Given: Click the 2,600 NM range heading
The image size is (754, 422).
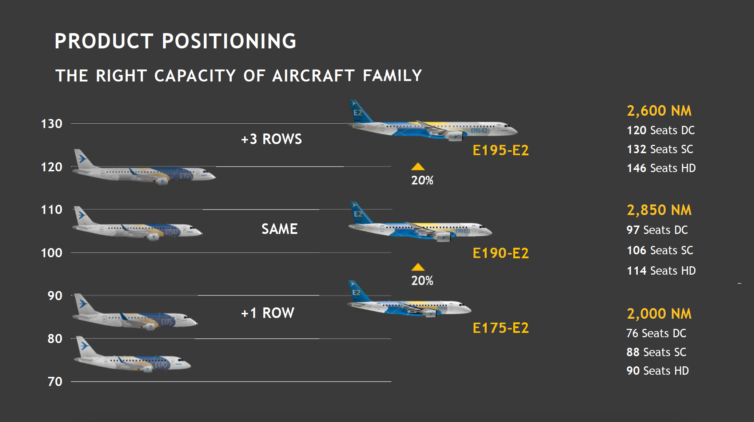Looking at the screenshot, I should tap(659, 111).
